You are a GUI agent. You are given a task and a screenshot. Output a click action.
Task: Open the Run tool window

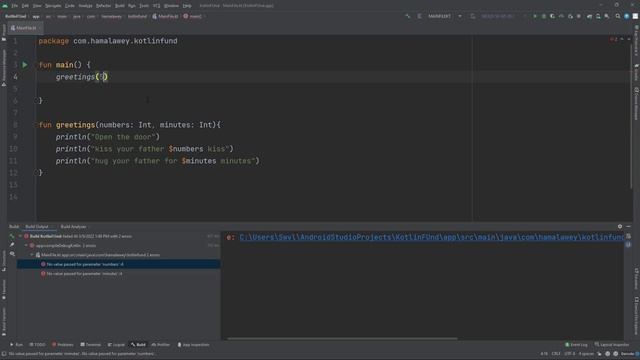pyautogui.click(x=16, y=345)
